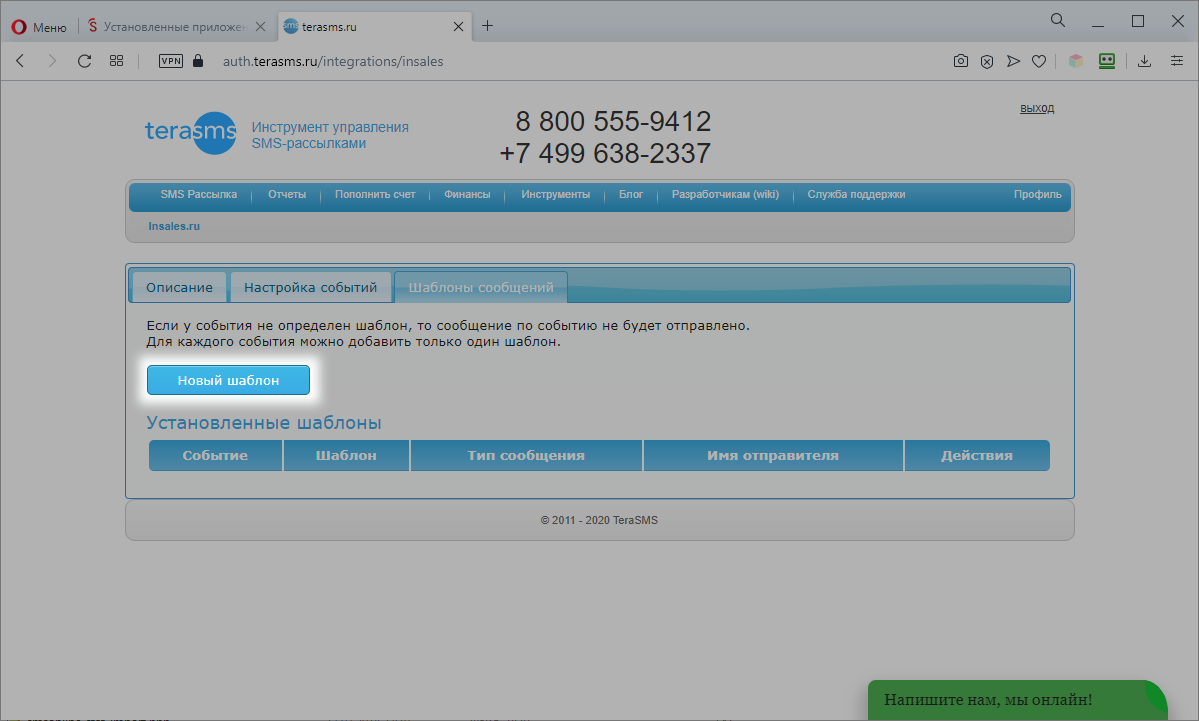
Task: Open Easy Setup sliders icon
Action: click(x=1177, y=61)
